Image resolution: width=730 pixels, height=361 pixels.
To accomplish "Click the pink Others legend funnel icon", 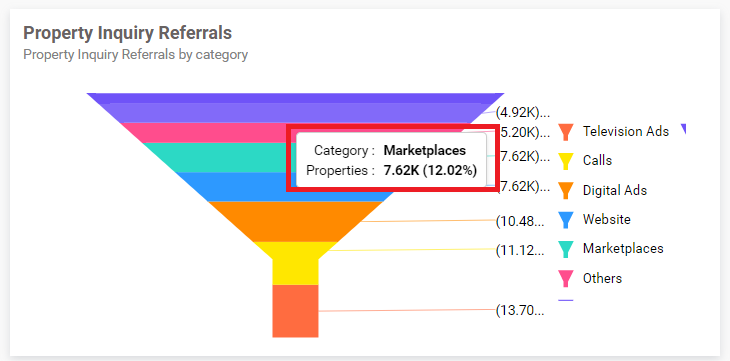I will [x=566, y=279].
